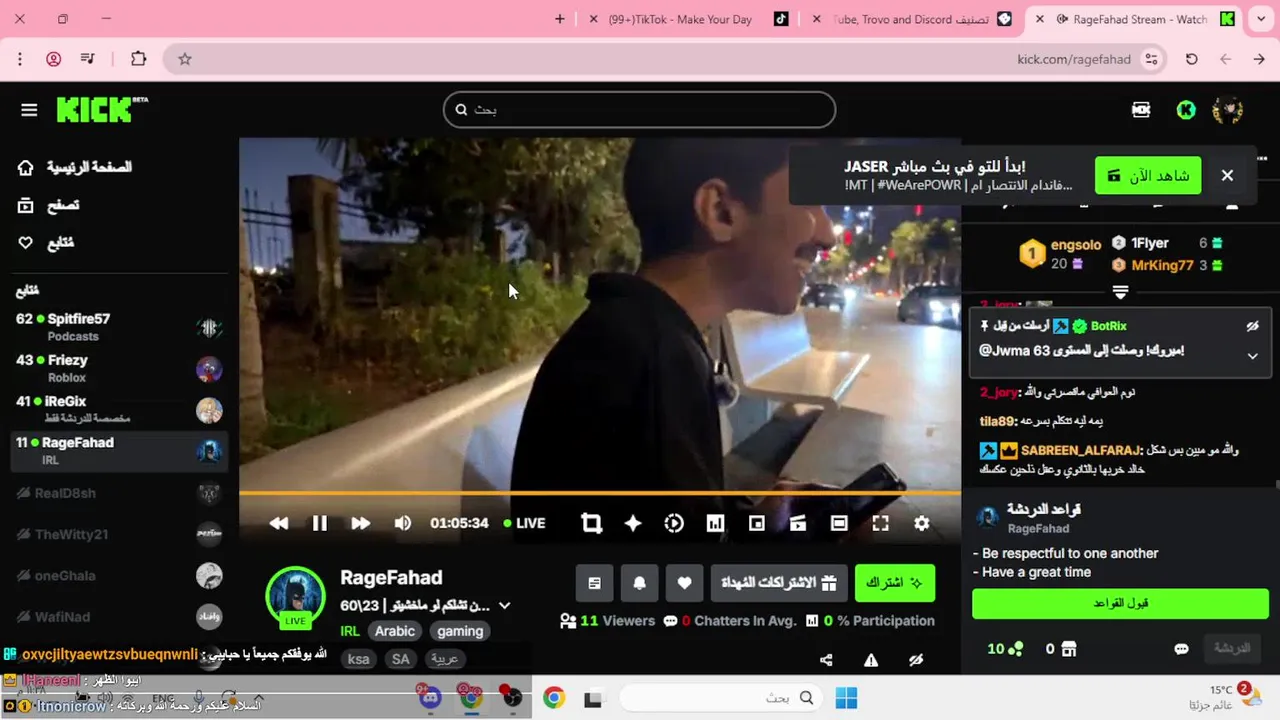
Task: Pause the live stream
Action: point(320,523)
